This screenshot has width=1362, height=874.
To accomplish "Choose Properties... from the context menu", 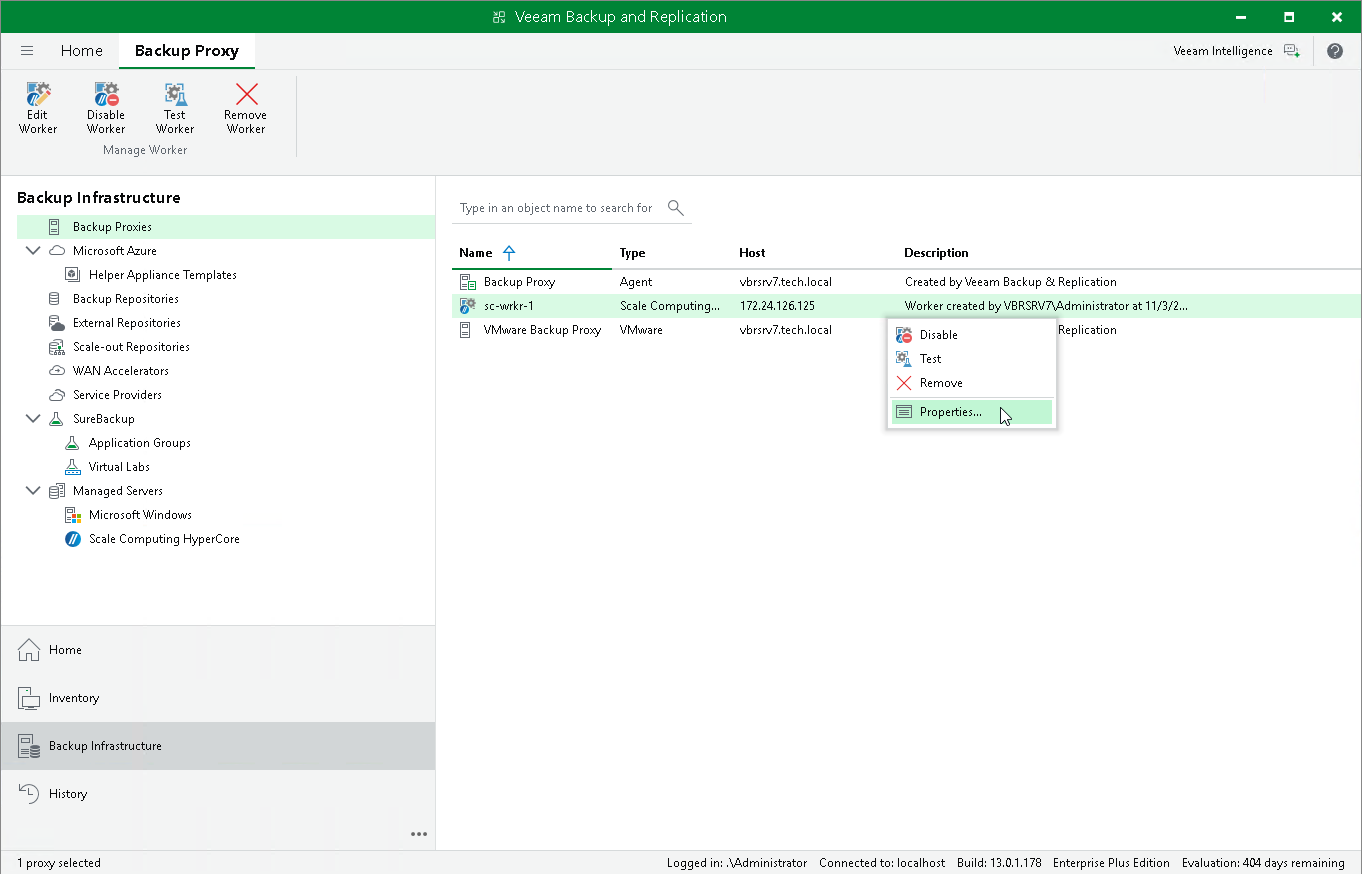I will 972,412.
